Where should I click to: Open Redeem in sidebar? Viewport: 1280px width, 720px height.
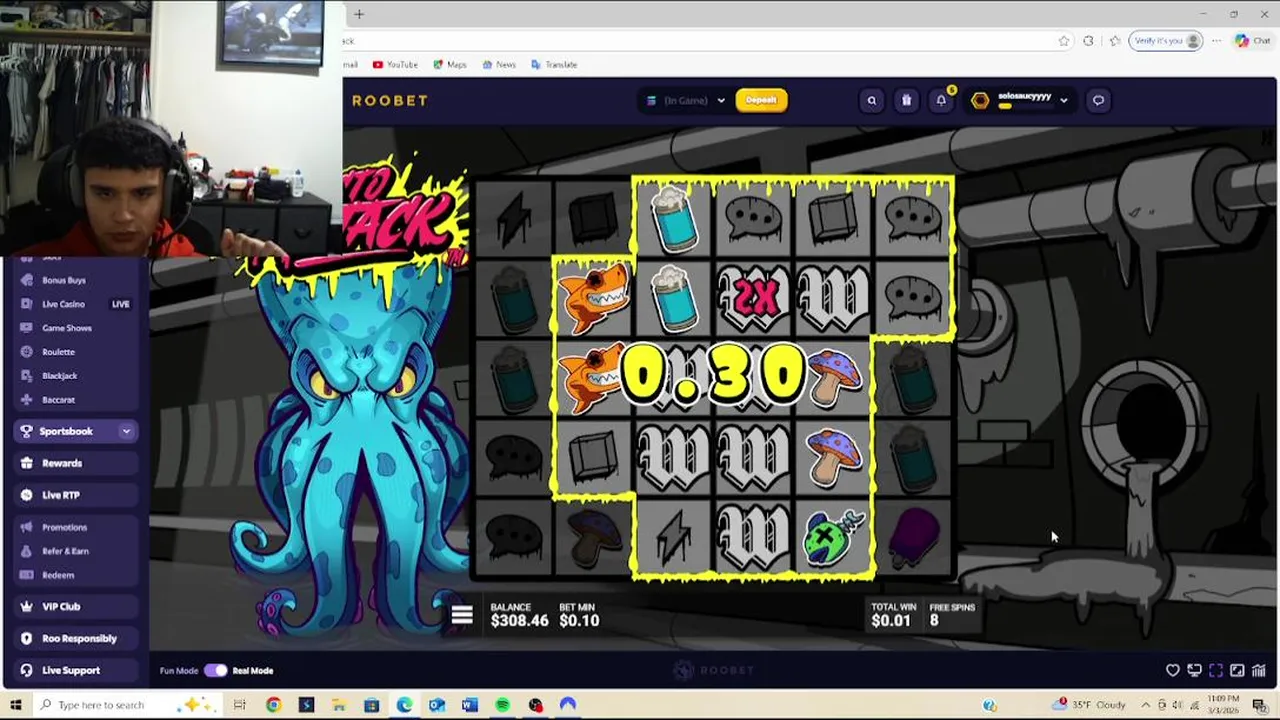(58, 575)
